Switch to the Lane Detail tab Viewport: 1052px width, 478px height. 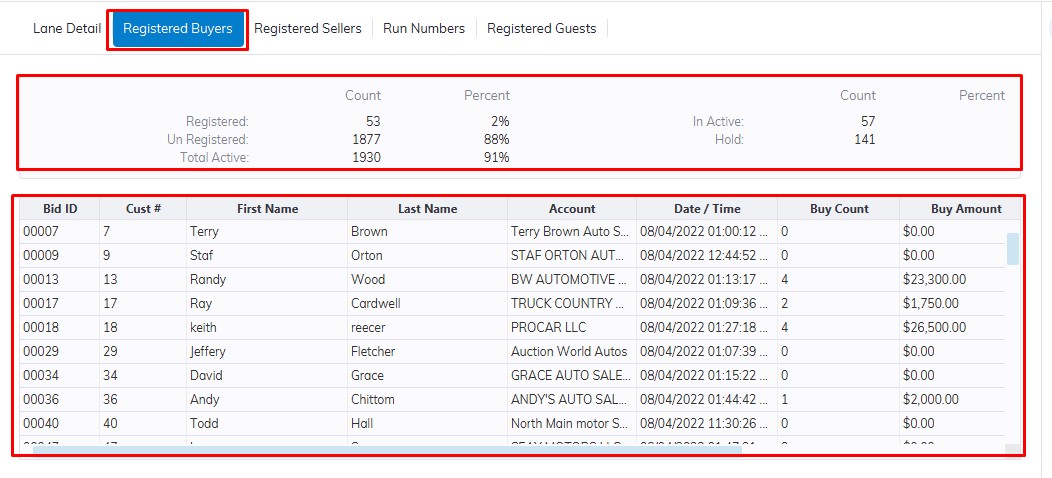[x=67, y=28]
